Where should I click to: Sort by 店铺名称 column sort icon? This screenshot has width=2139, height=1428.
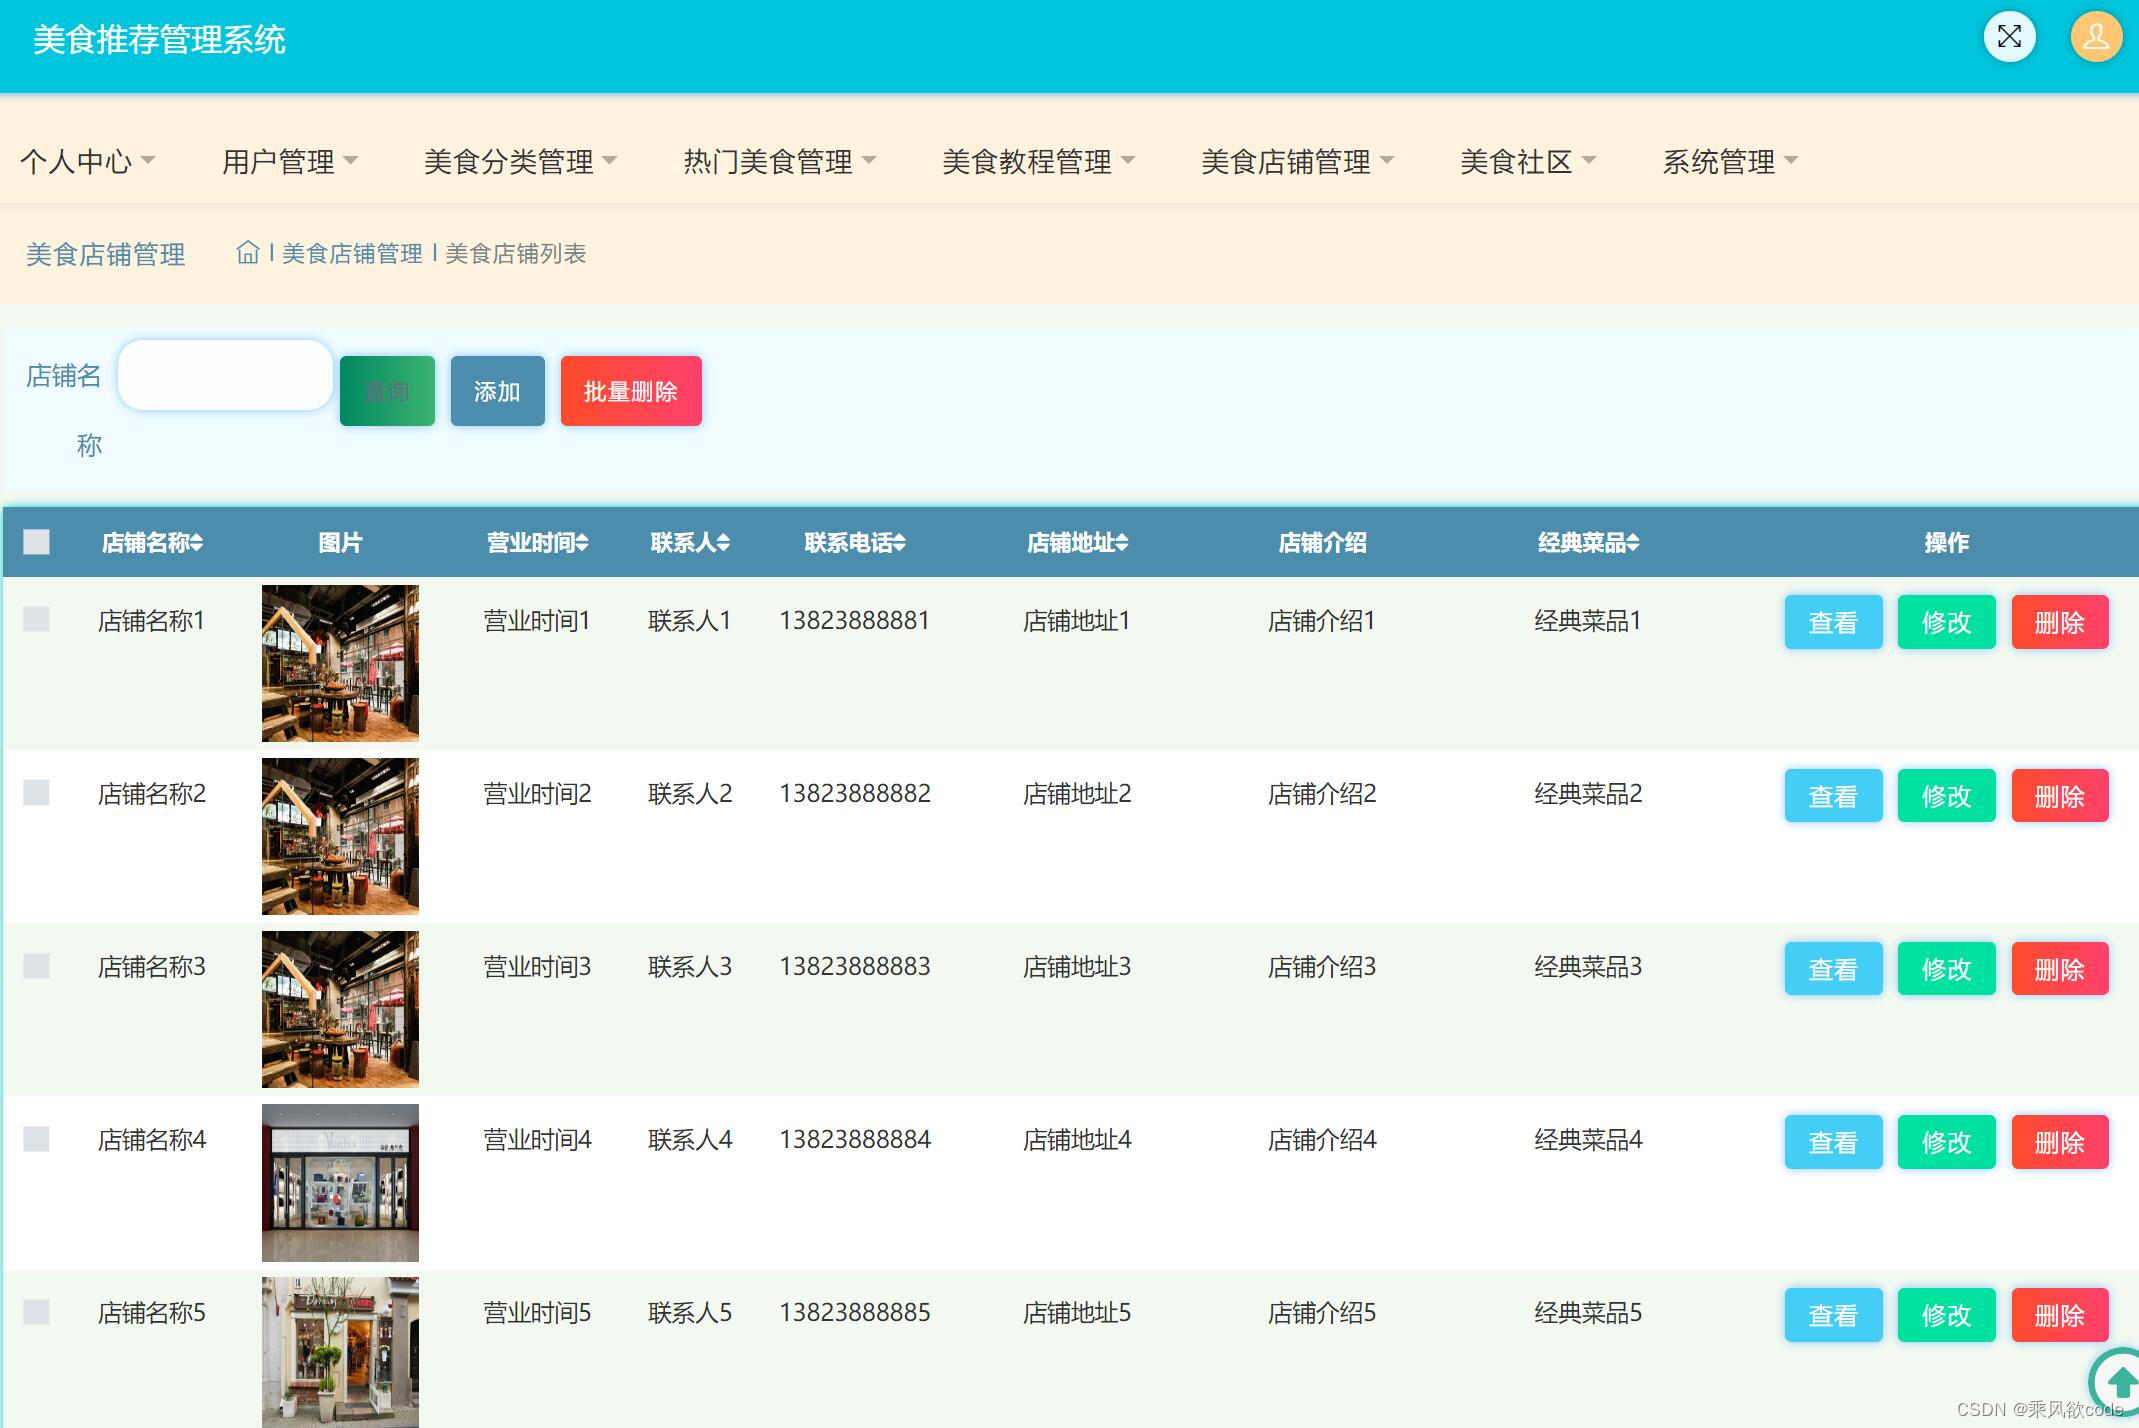pyautogui.click(x=197, y=543)
